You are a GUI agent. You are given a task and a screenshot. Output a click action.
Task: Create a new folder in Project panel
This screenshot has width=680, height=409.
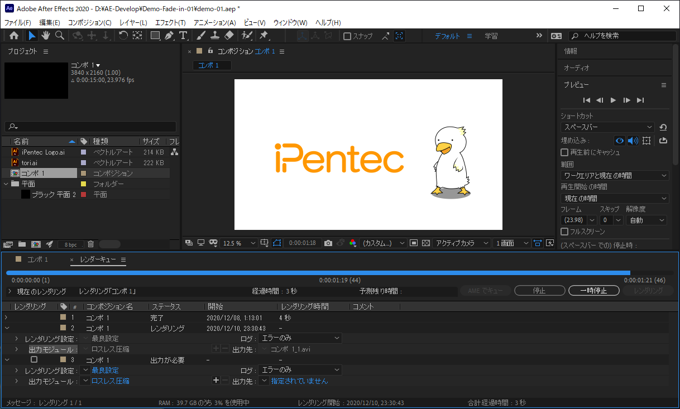click(x=22, y=244)
